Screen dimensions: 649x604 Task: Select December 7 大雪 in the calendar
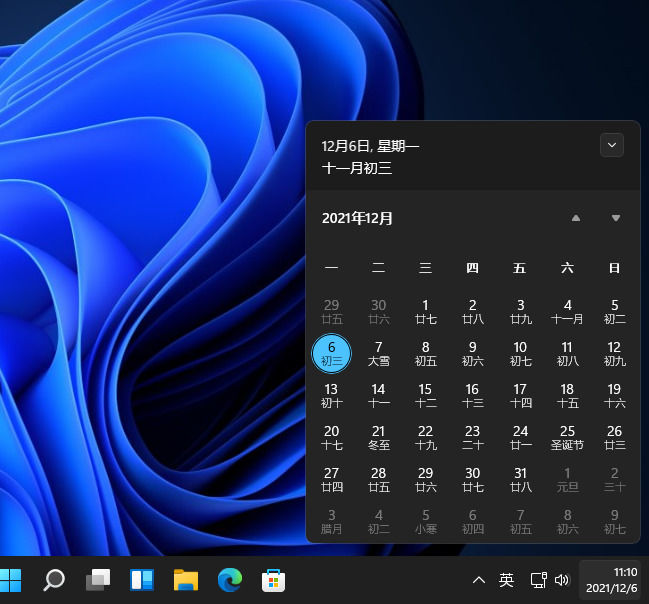tap(378, 353)
